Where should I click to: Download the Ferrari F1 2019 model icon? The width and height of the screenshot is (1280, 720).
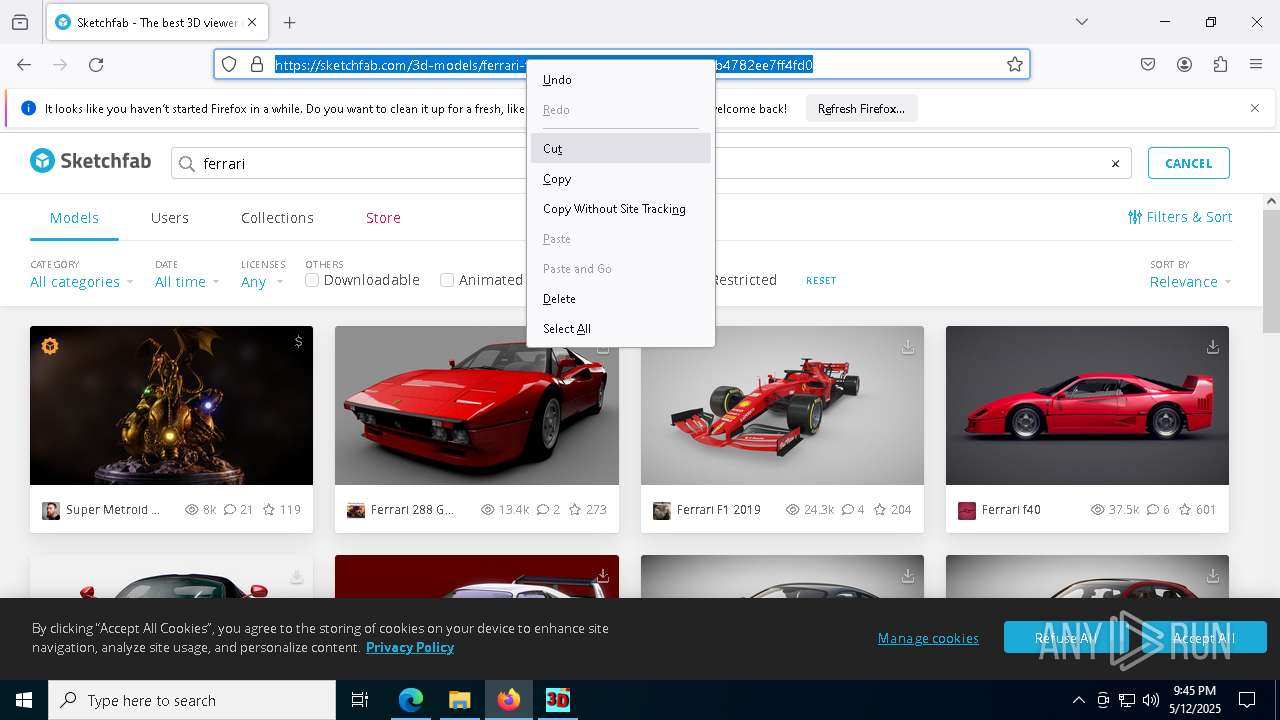[x=907, y=347]
